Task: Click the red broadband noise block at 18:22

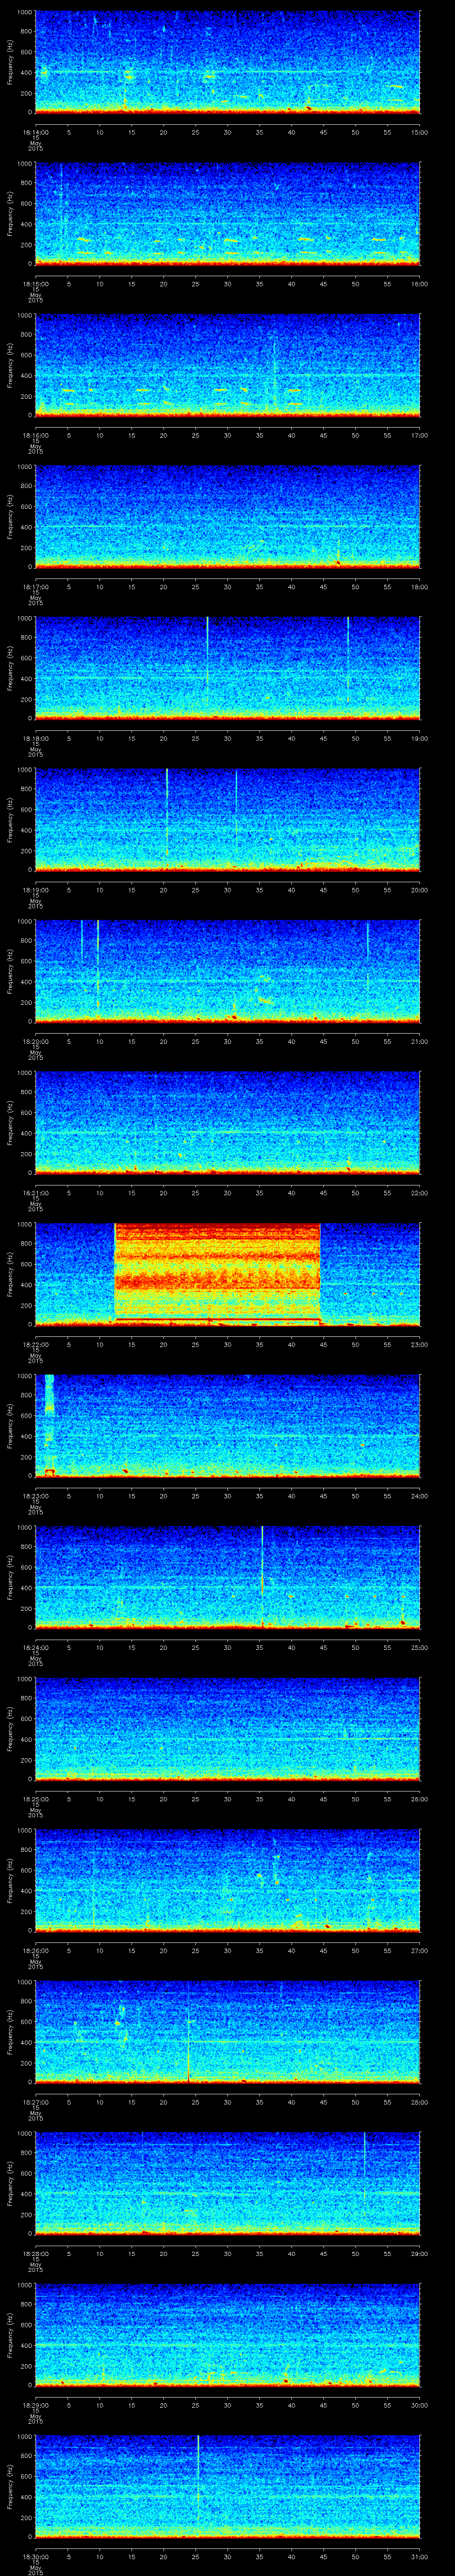Action: pyautogui.click(x=217, y=1274)
